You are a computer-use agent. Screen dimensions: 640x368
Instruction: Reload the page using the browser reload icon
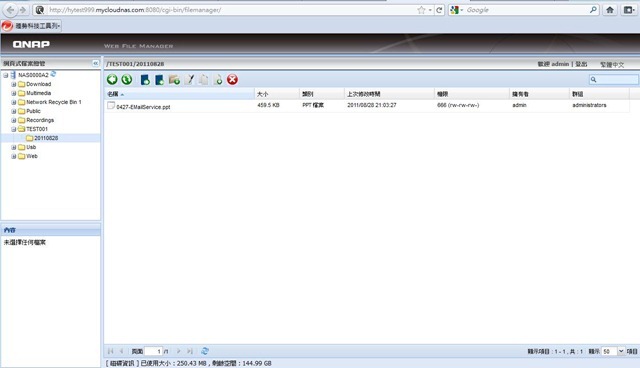pos(439,10)
